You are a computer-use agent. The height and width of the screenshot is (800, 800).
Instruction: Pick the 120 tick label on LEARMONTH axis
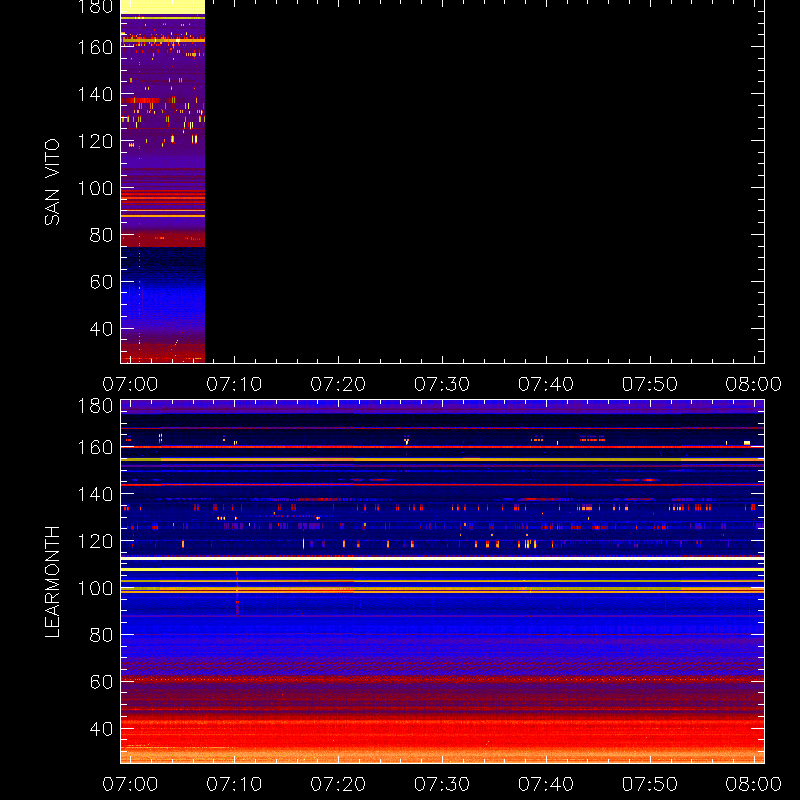point(95,541)
